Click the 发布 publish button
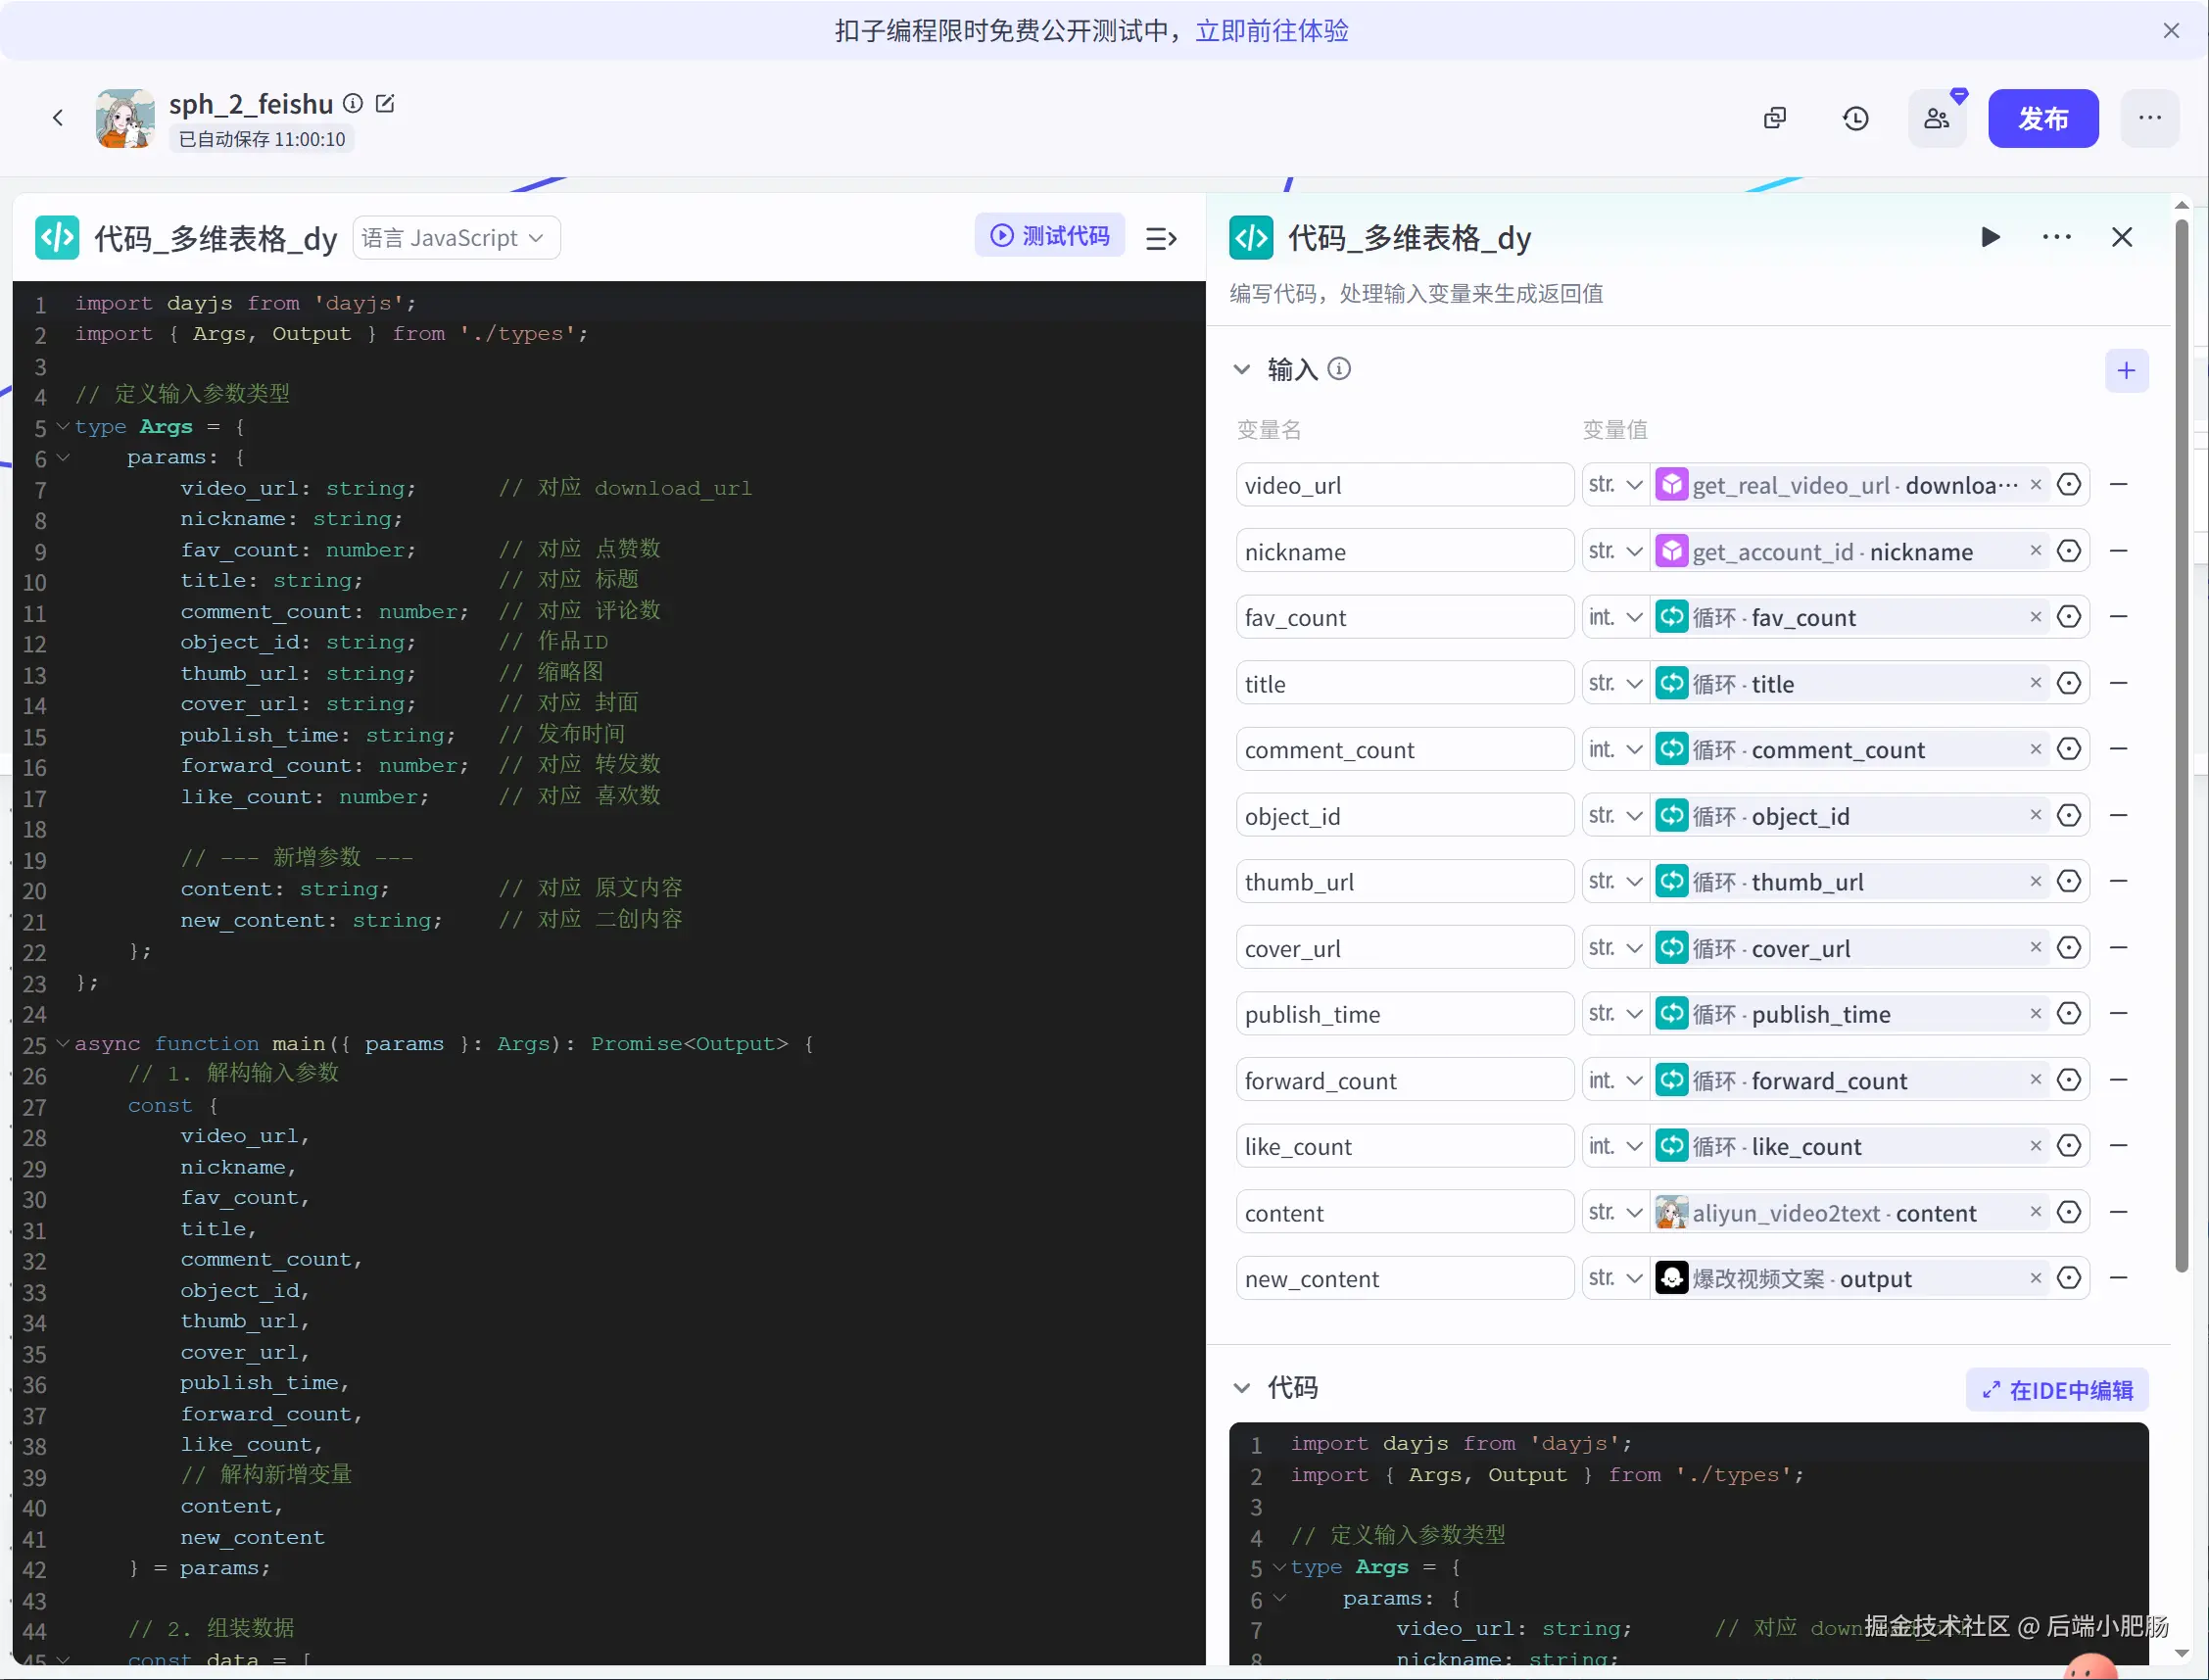This screenshot has height=1680, width=2209. (2042, 118)
